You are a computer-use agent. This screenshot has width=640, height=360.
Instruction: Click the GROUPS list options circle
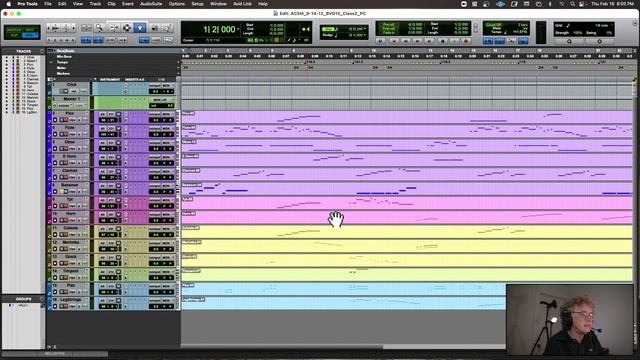point(42,299)
